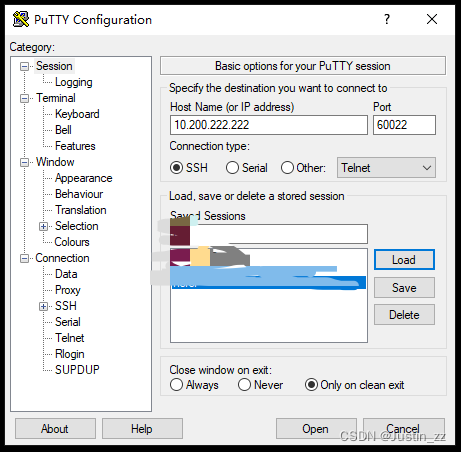Open the SUPDUP category
The height and width of the screenshot is (452, 461).
(77, 370)
